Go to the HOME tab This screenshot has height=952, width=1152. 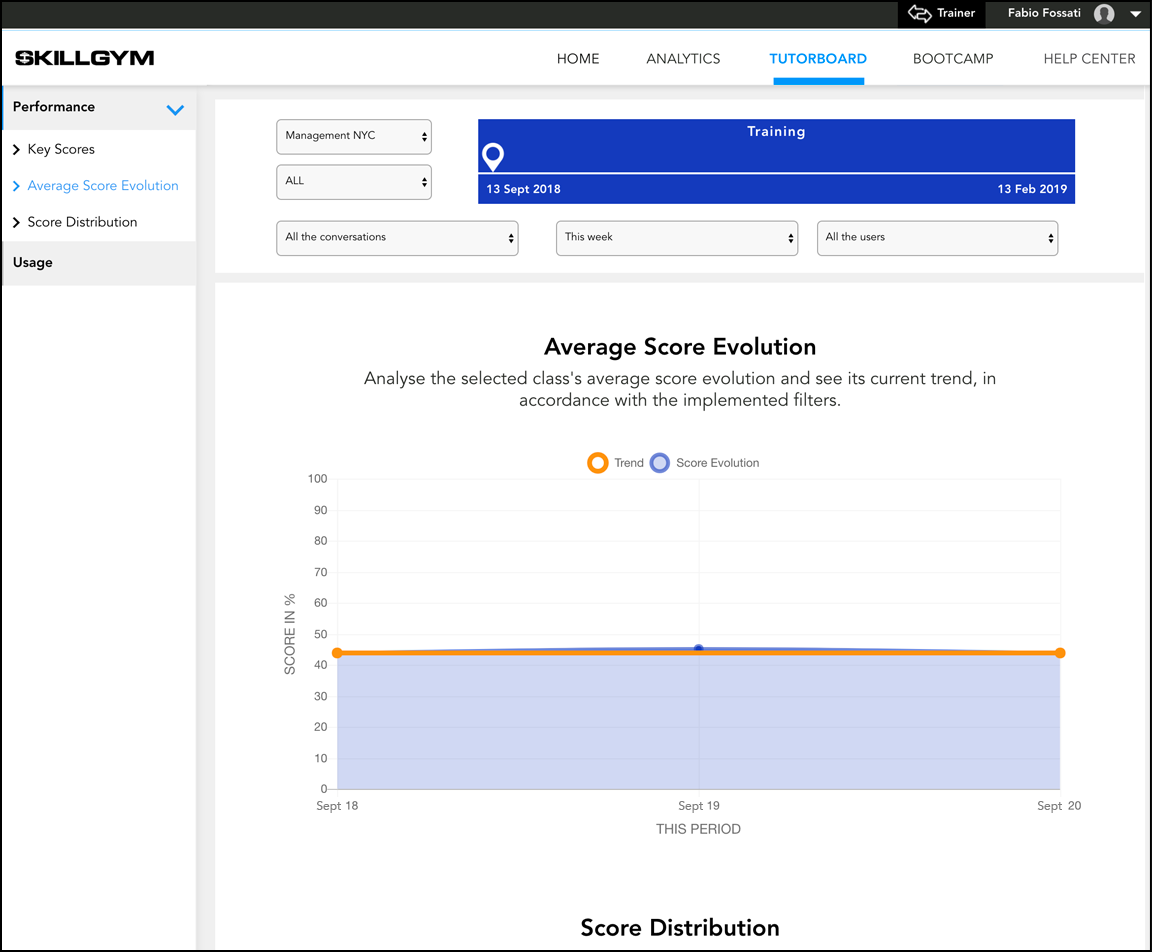pyautogui.click(x=577, y=59)
